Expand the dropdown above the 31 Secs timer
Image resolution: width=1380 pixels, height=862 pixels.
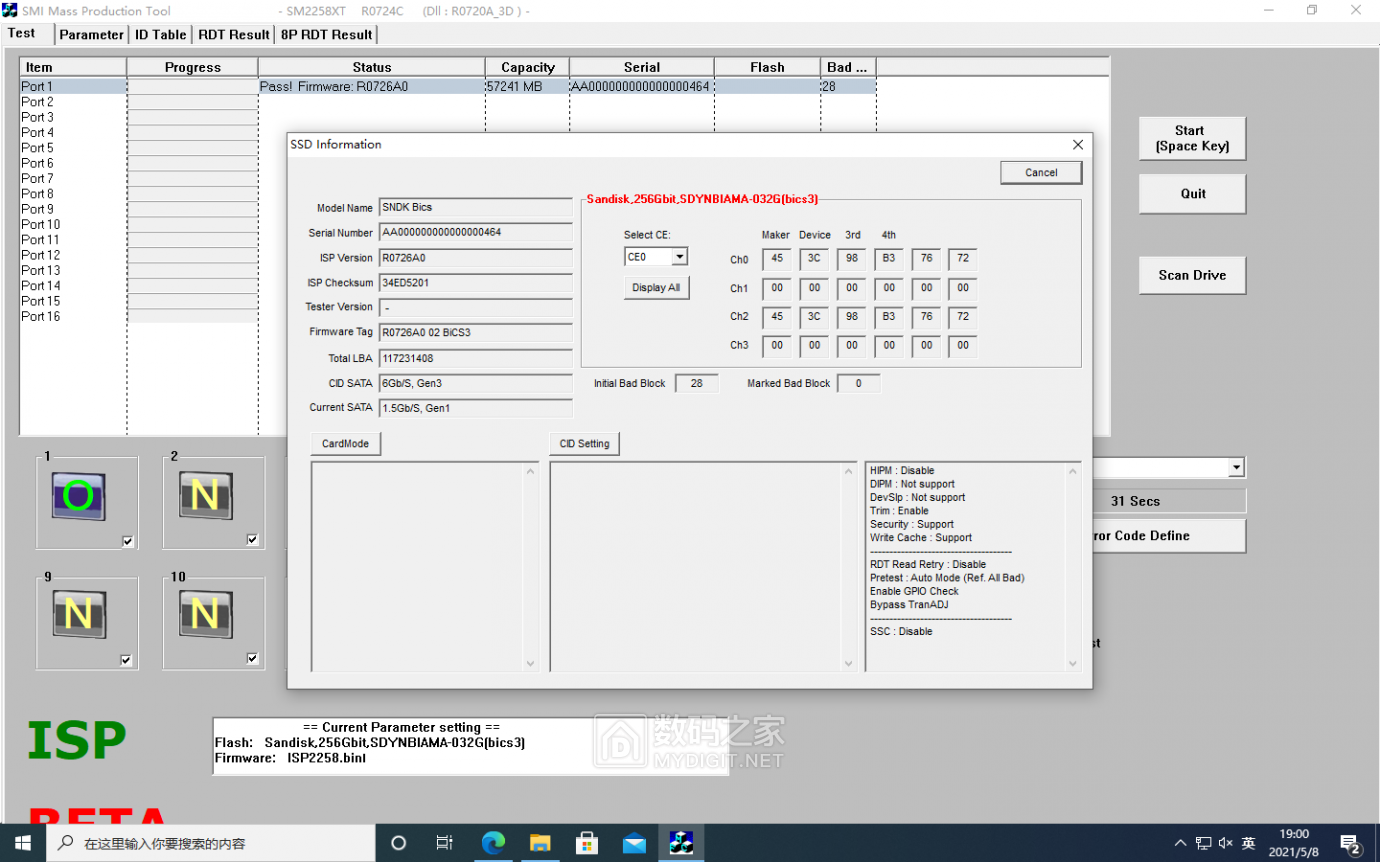pos(1236,468)
